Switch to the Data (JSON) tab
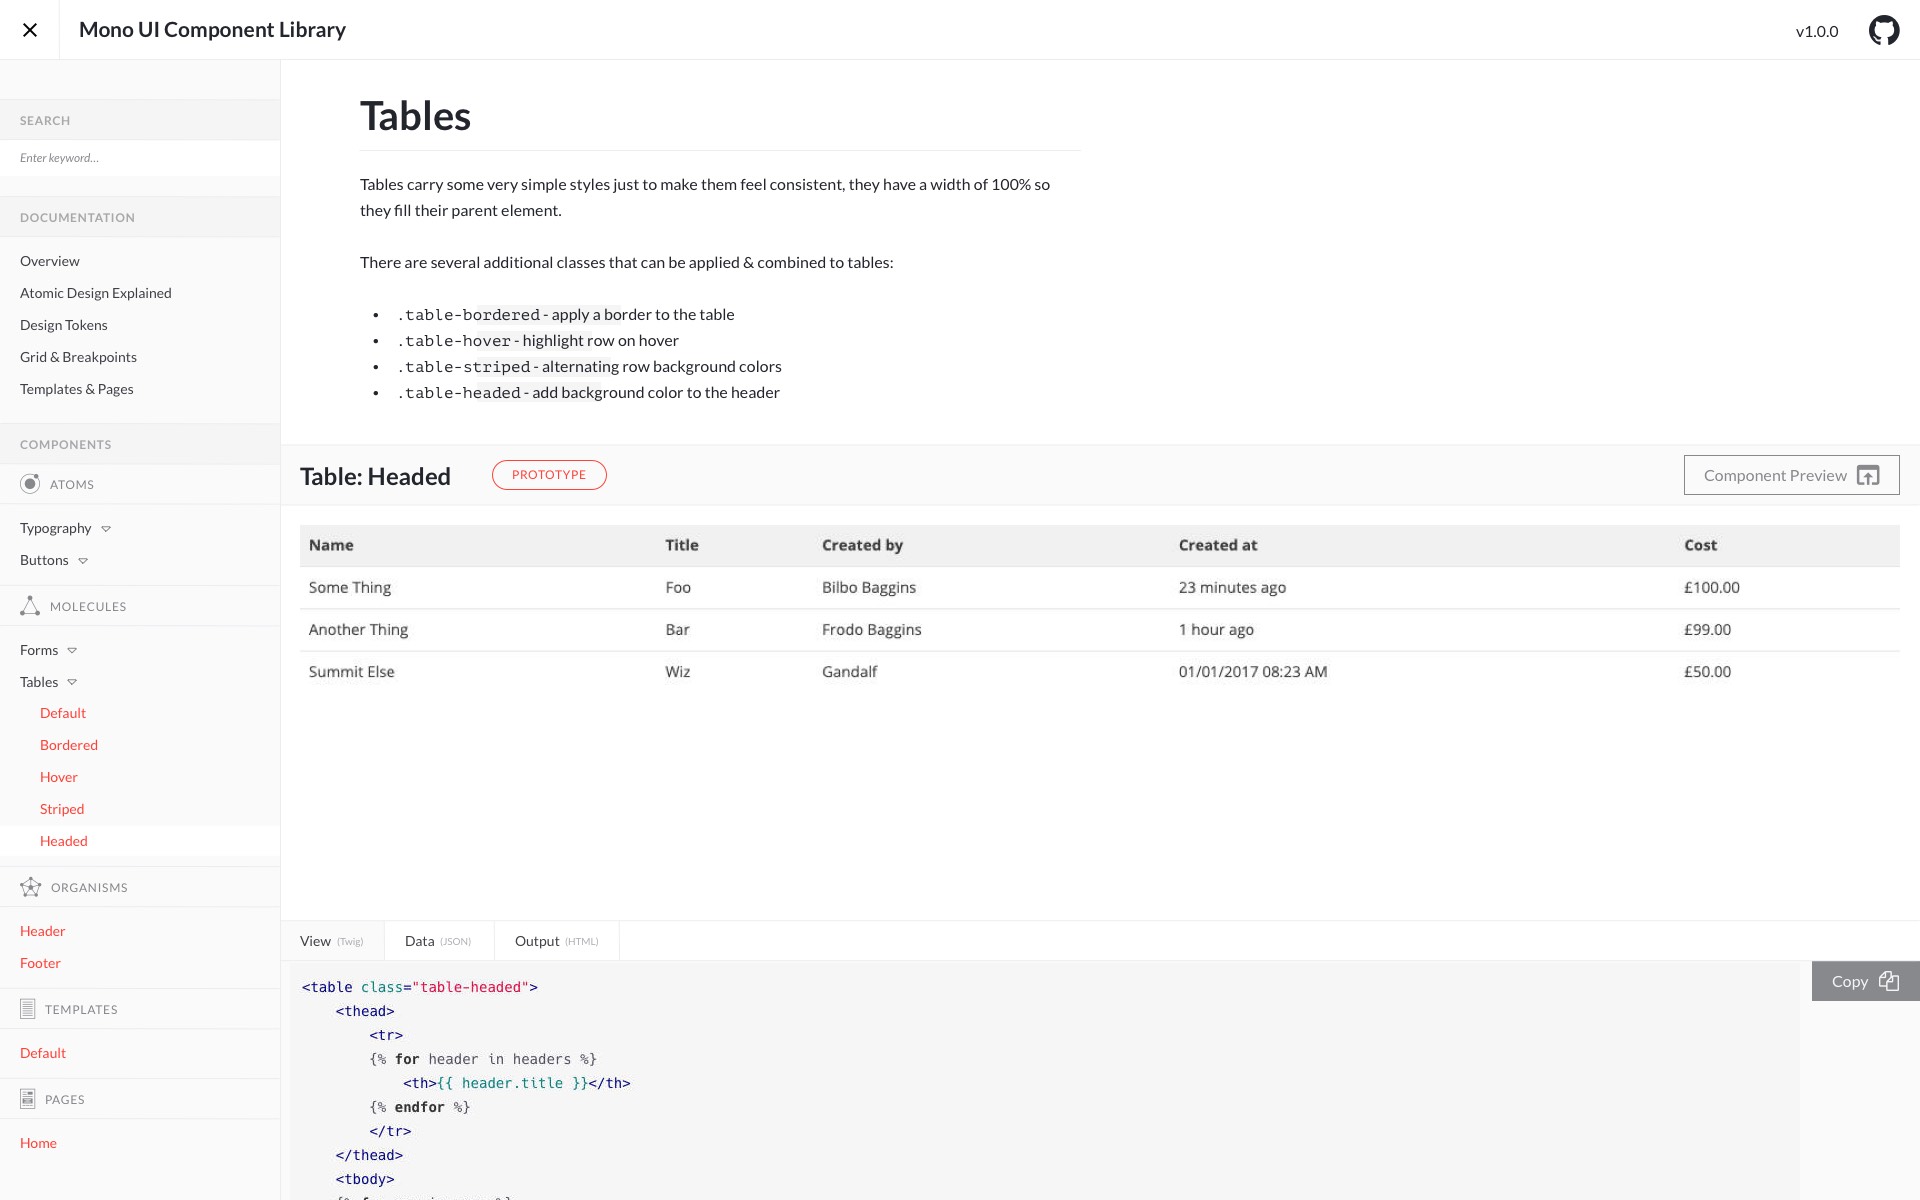1920x1200 pixels. [x=438, y=941]
